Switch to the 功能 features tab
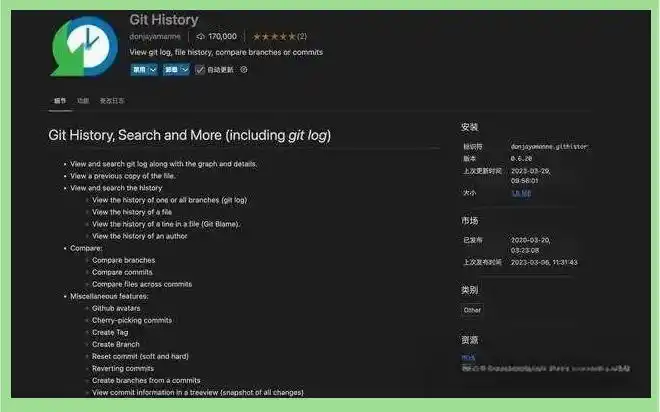Viewport: 660px width, 412px height. tap(83, 101)
